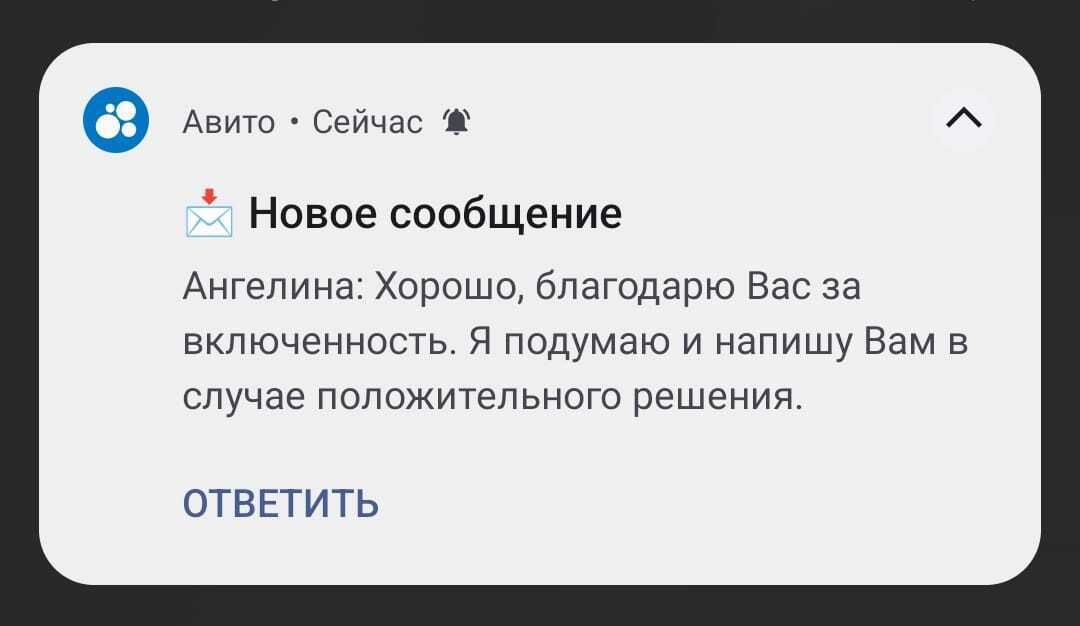This screenshot has width=1080, height=626.
Task: Click the alert bell icon beside Сейчас
Action: pyautogui.click(x=456, y=122)
